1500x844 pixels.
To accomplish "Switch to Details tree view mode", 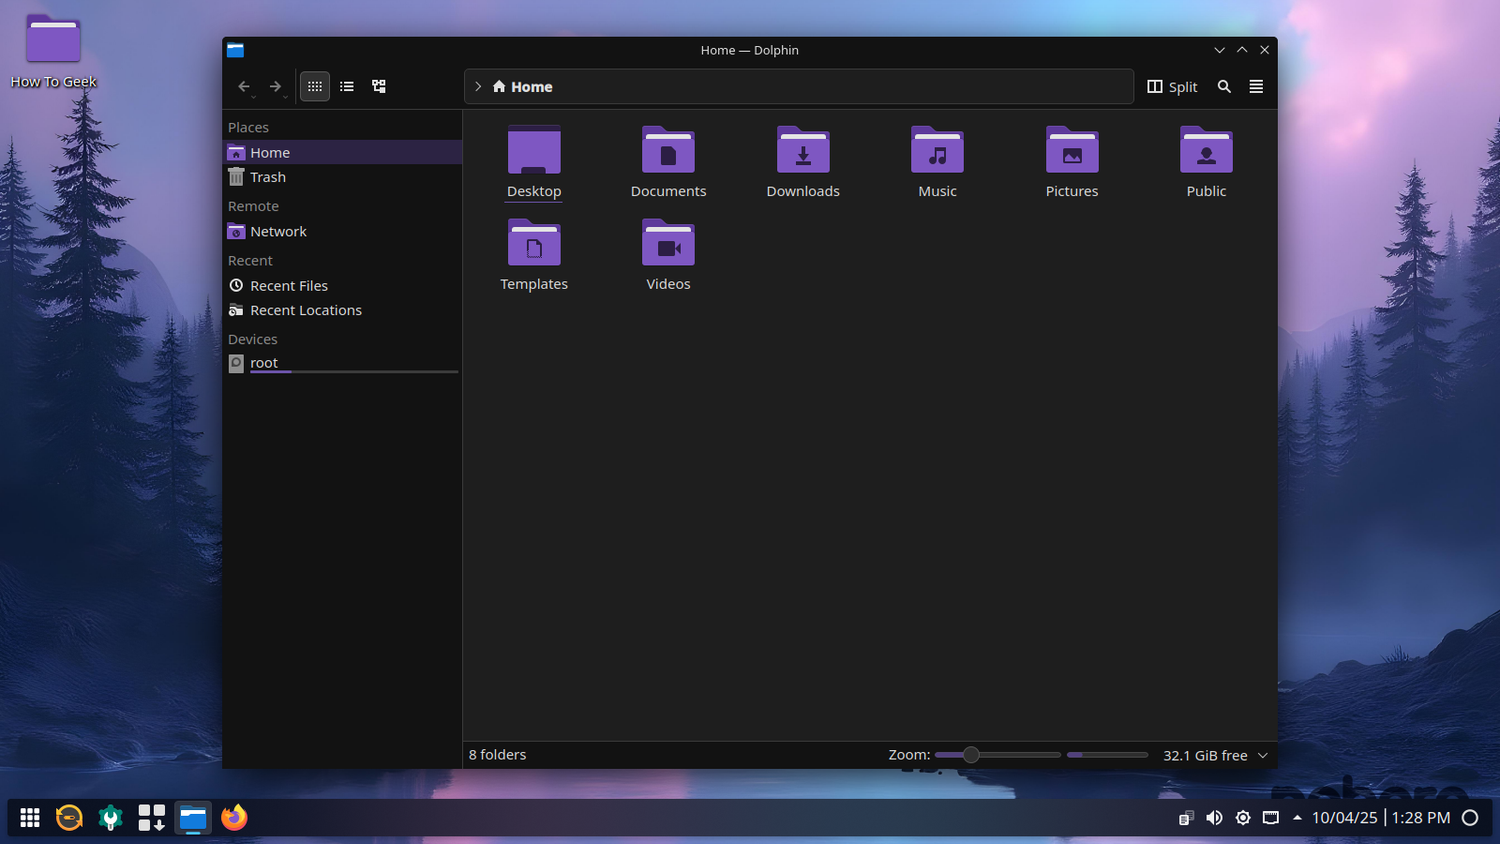I will pyautogui.click(x=379, y=87).
